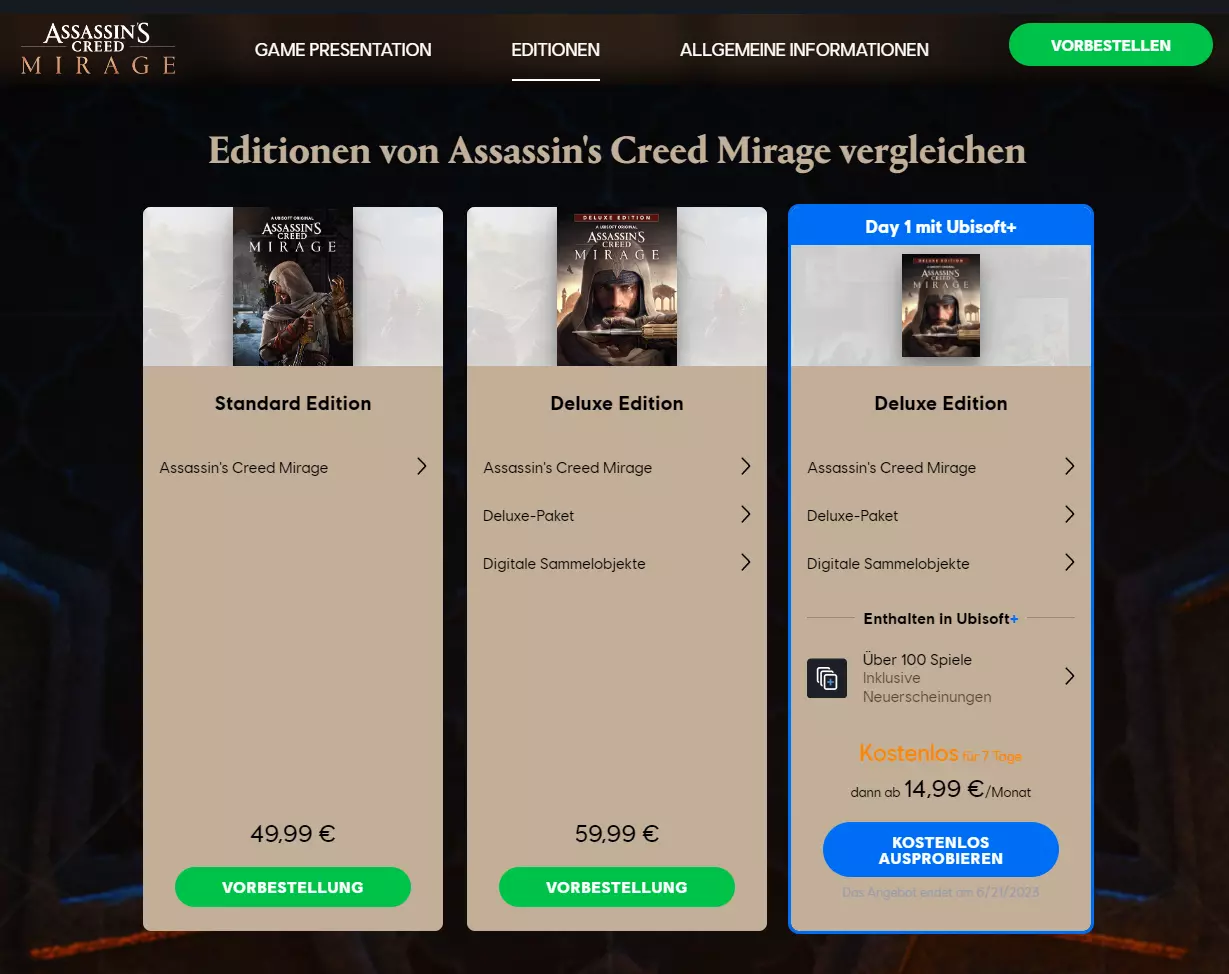Switch to the Editionen tab
The width and height of the screenshot is (1229, 974).
click(555, 49)
